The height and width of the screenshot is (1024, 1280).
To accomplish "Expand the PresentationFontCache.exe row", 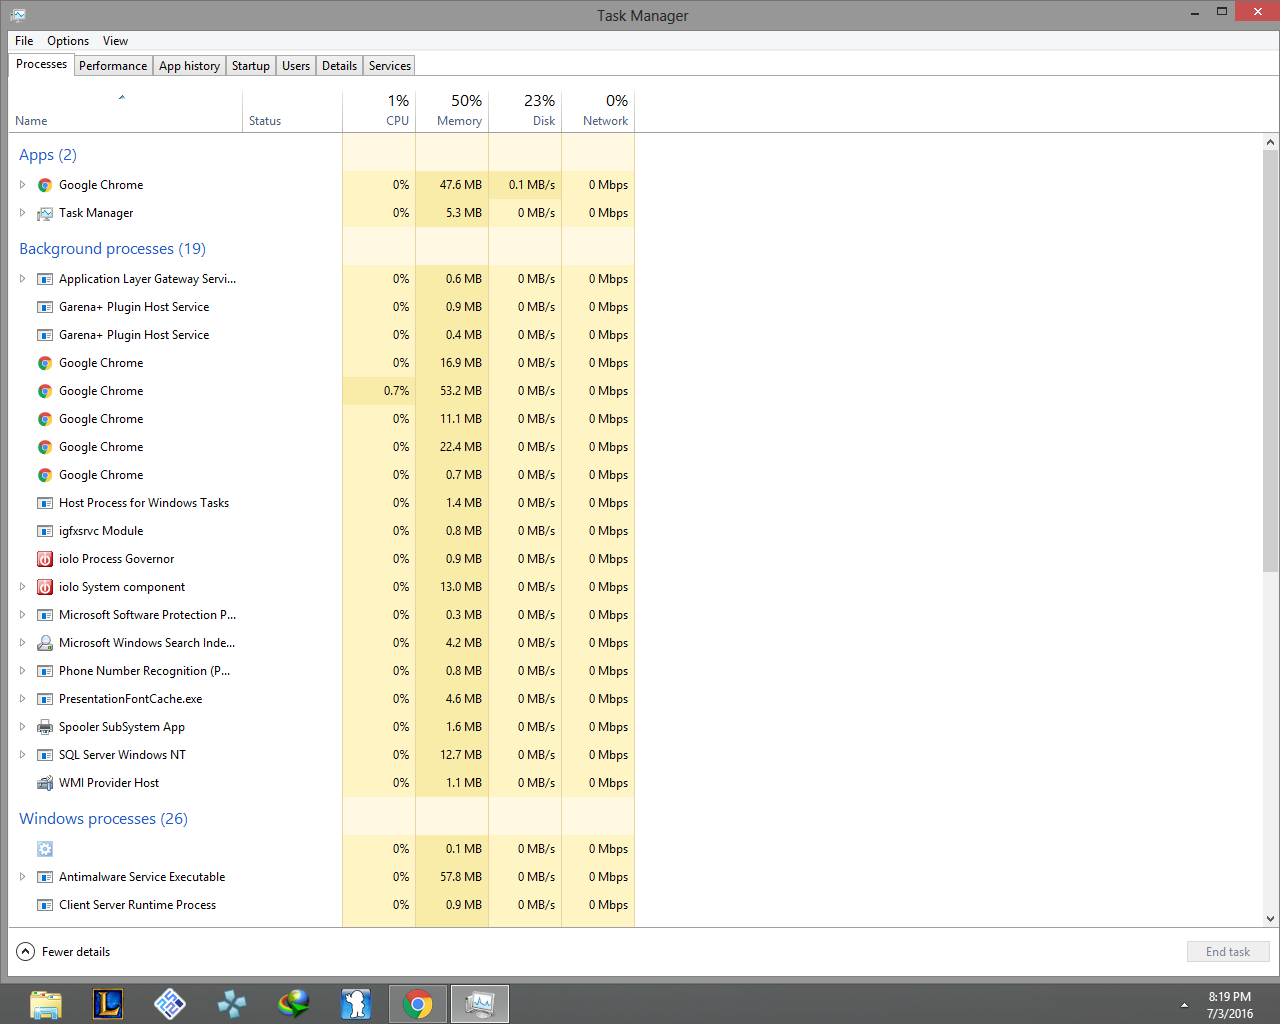I will [x=23, y=699].
